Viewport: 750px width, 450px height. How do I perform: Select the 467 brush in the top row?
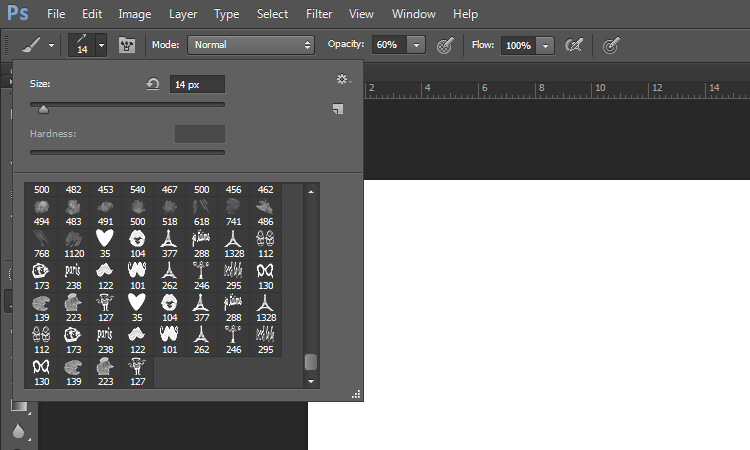click(x=170, y=190)
